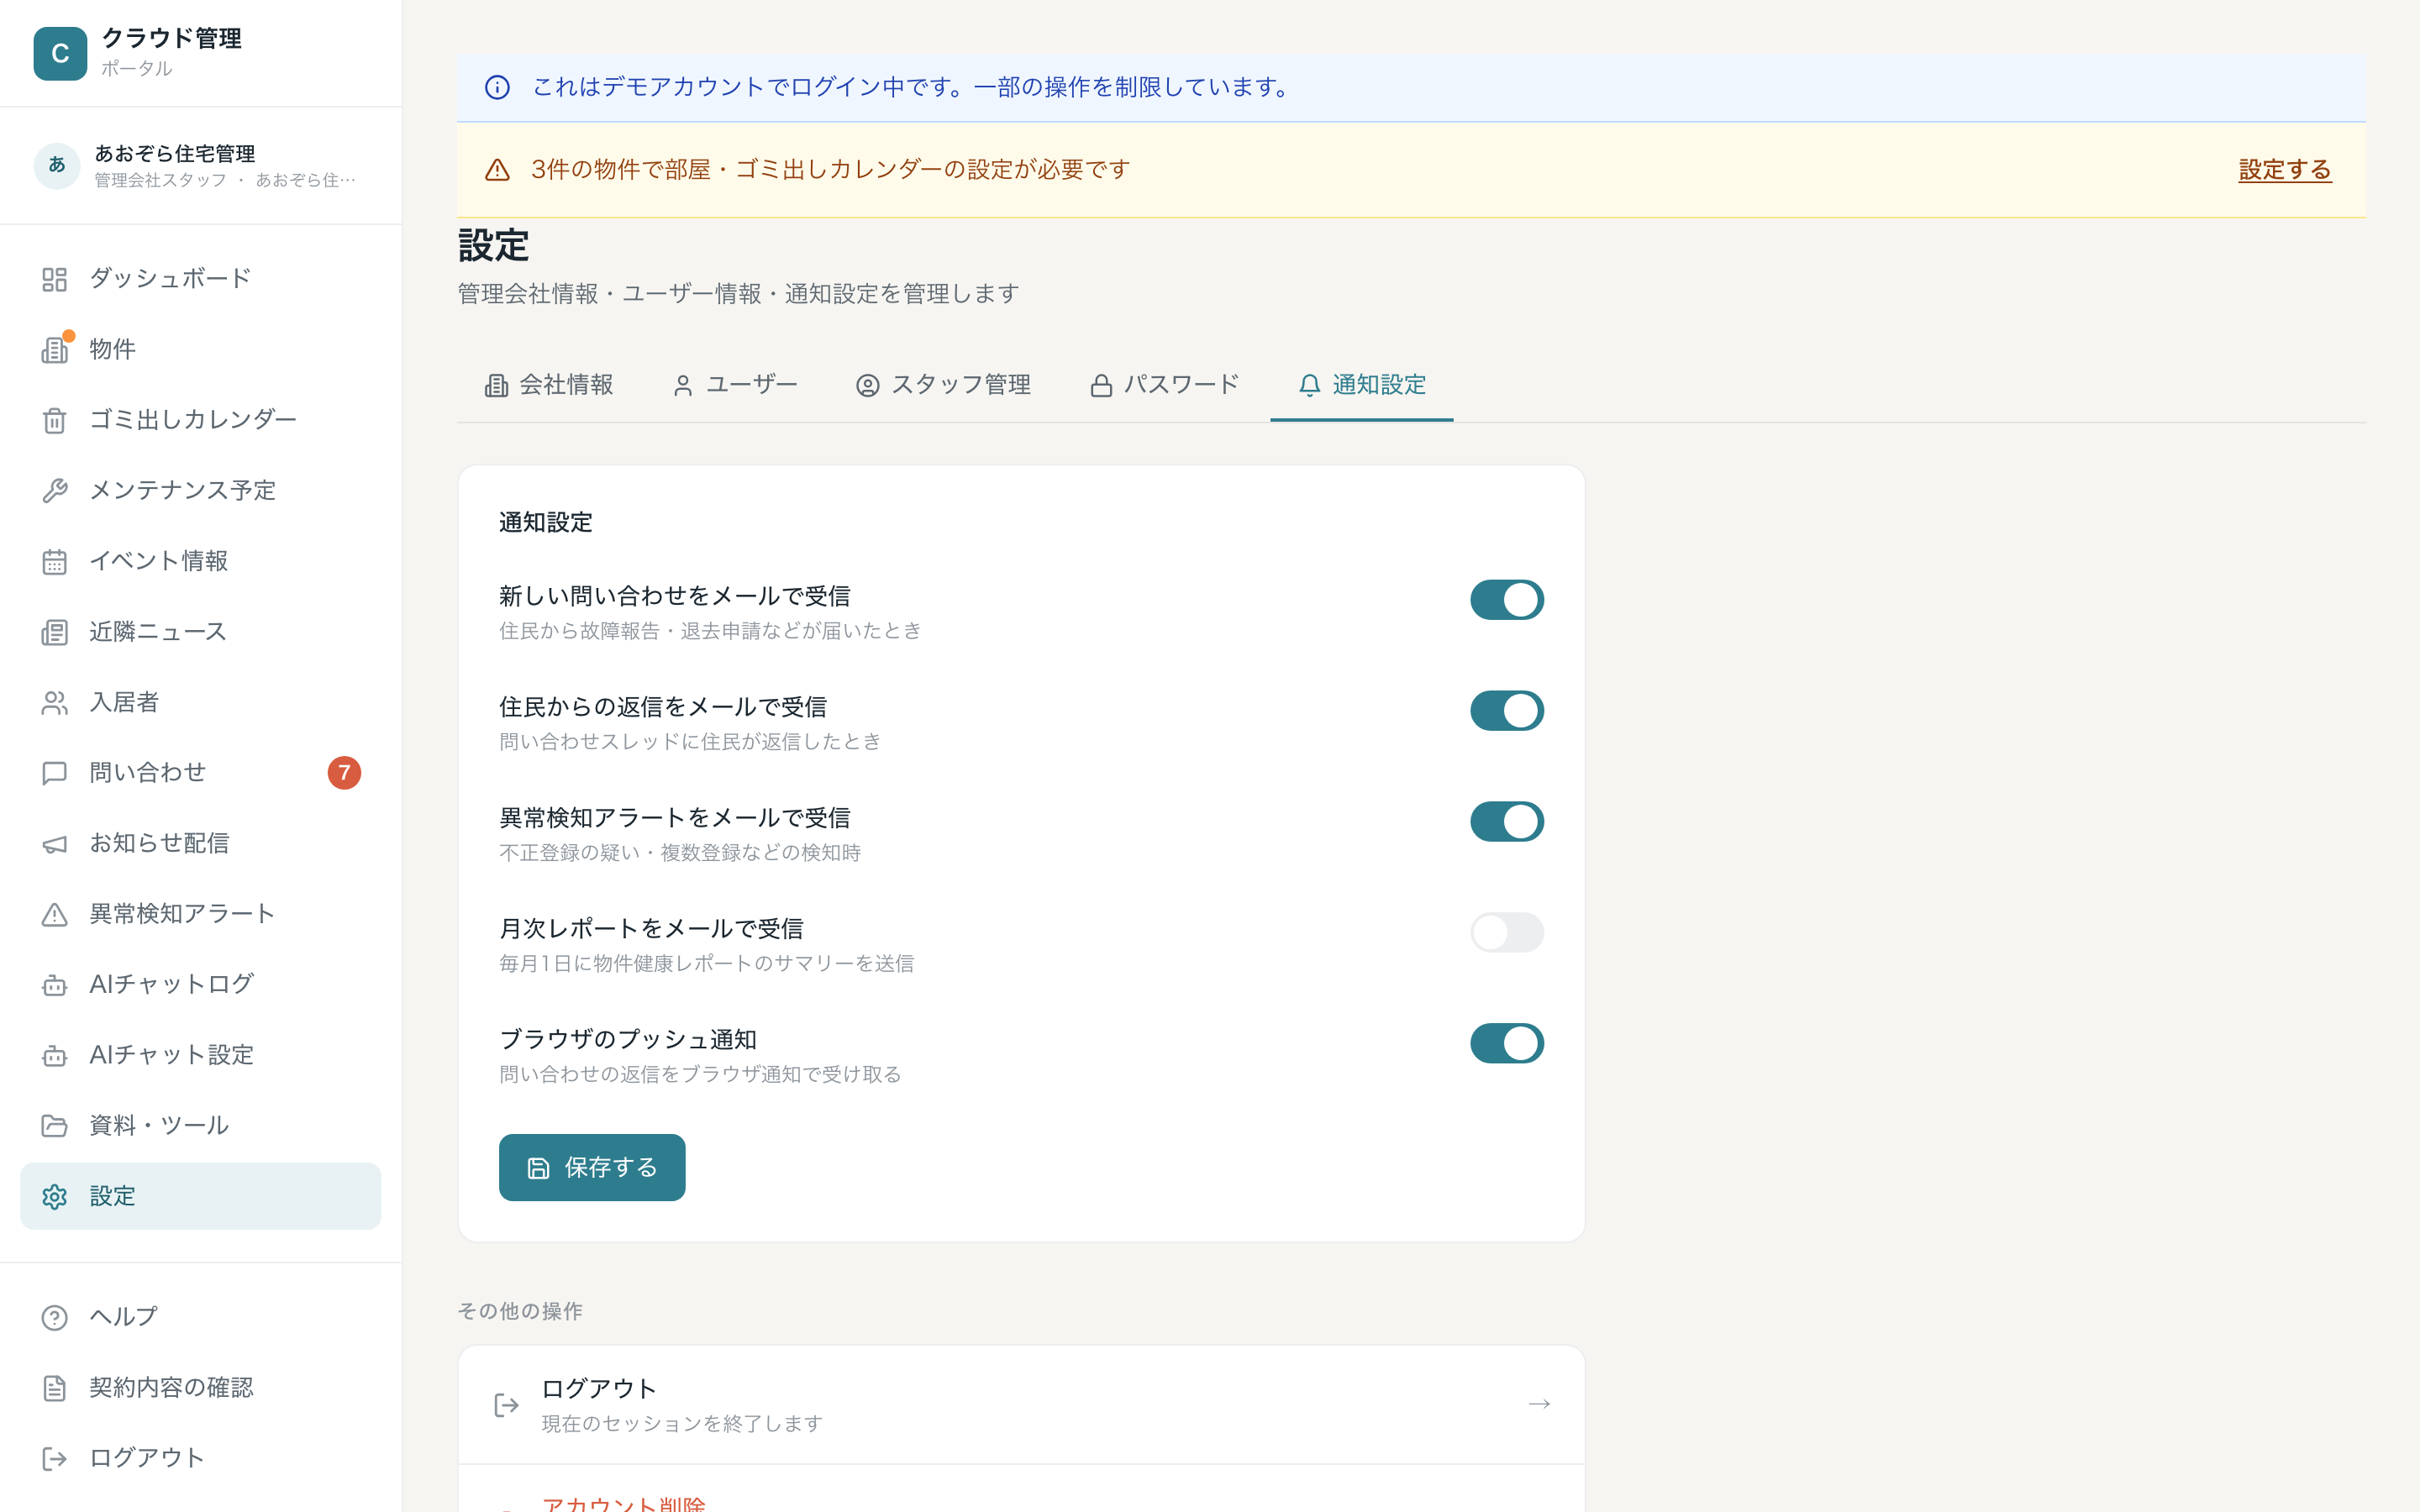Screen dimensions: 2420x1512
Task: Switch off ブラウザのプッシュ通知 toggle
Action: [x=1506, y=1043]
